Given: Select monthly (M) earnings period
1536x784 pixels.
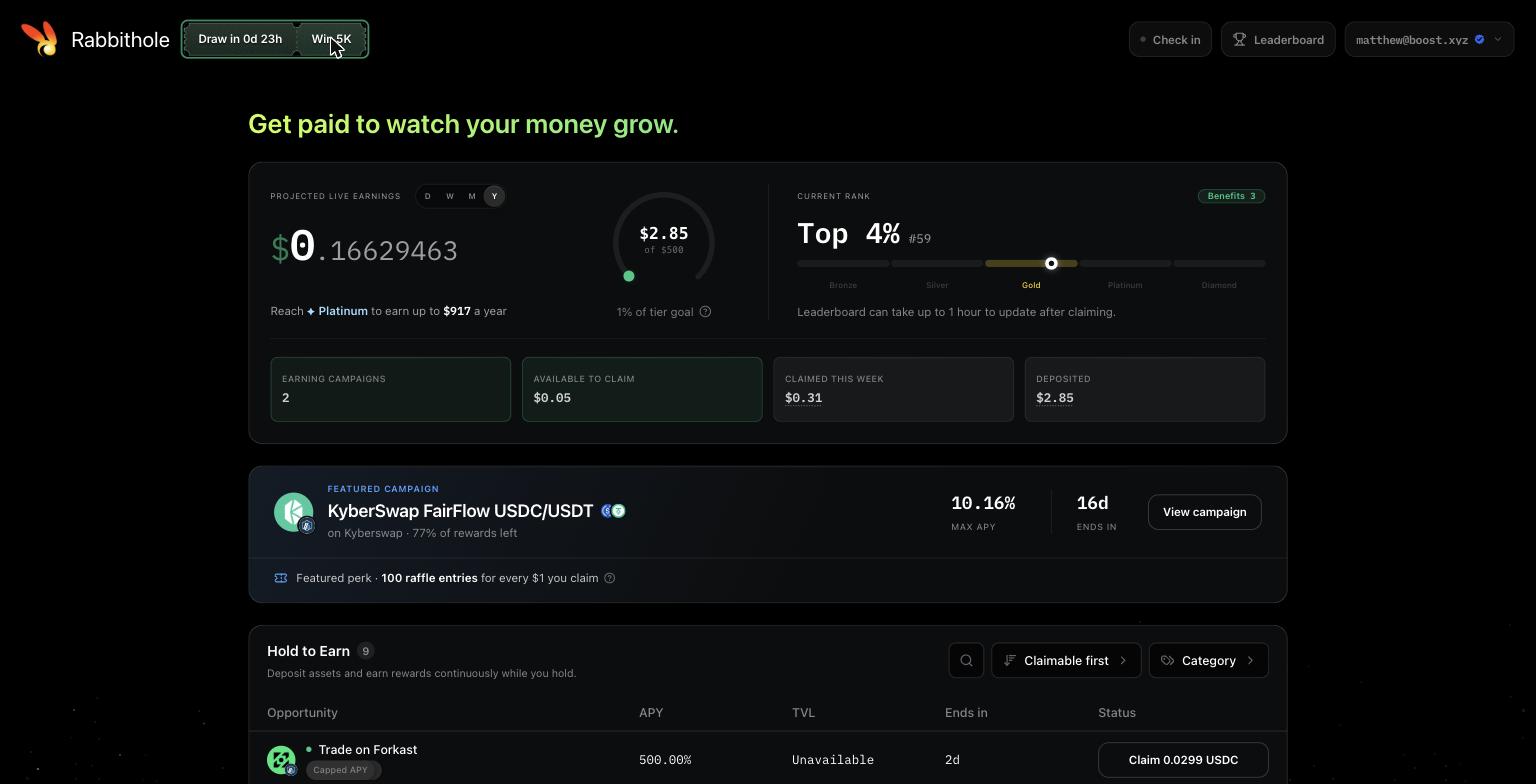Looking at the screenshot, I should pos(472,196).
